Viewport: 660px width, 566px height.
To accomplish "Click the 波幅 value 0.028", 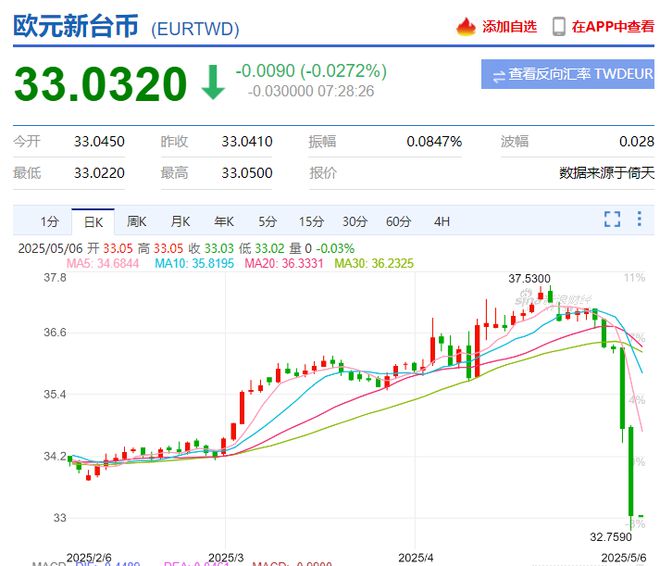I will point(636,141).
